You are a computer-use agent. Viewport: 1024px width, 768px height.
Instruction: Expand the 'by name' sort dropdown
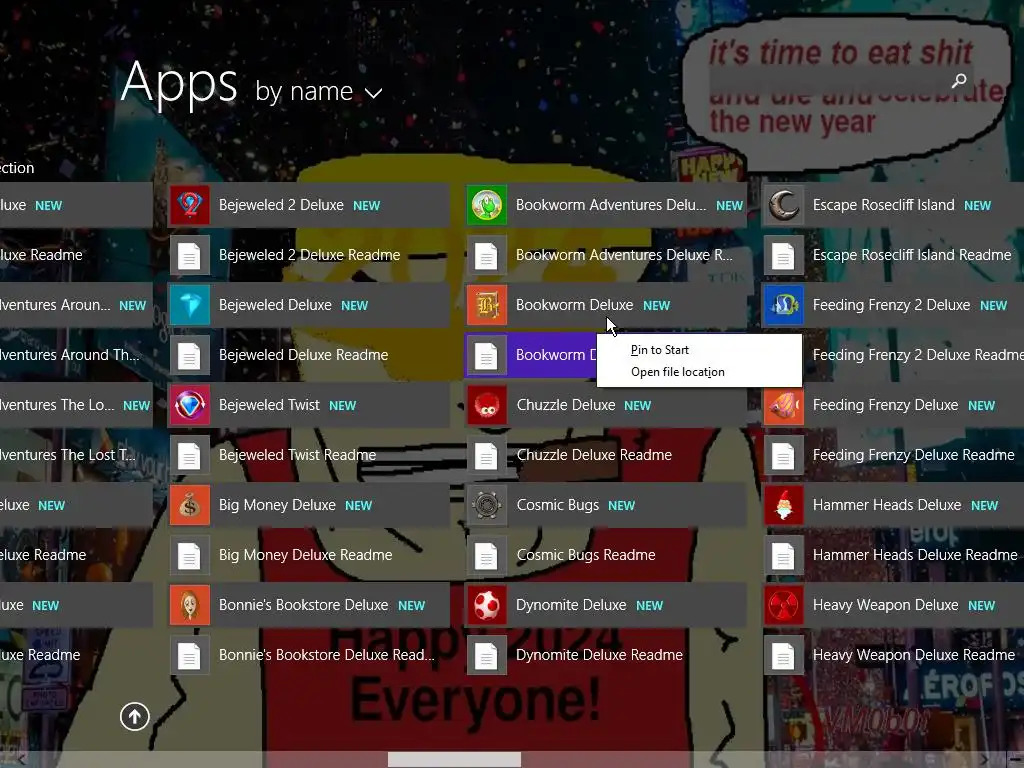click(x=319, y=92)
